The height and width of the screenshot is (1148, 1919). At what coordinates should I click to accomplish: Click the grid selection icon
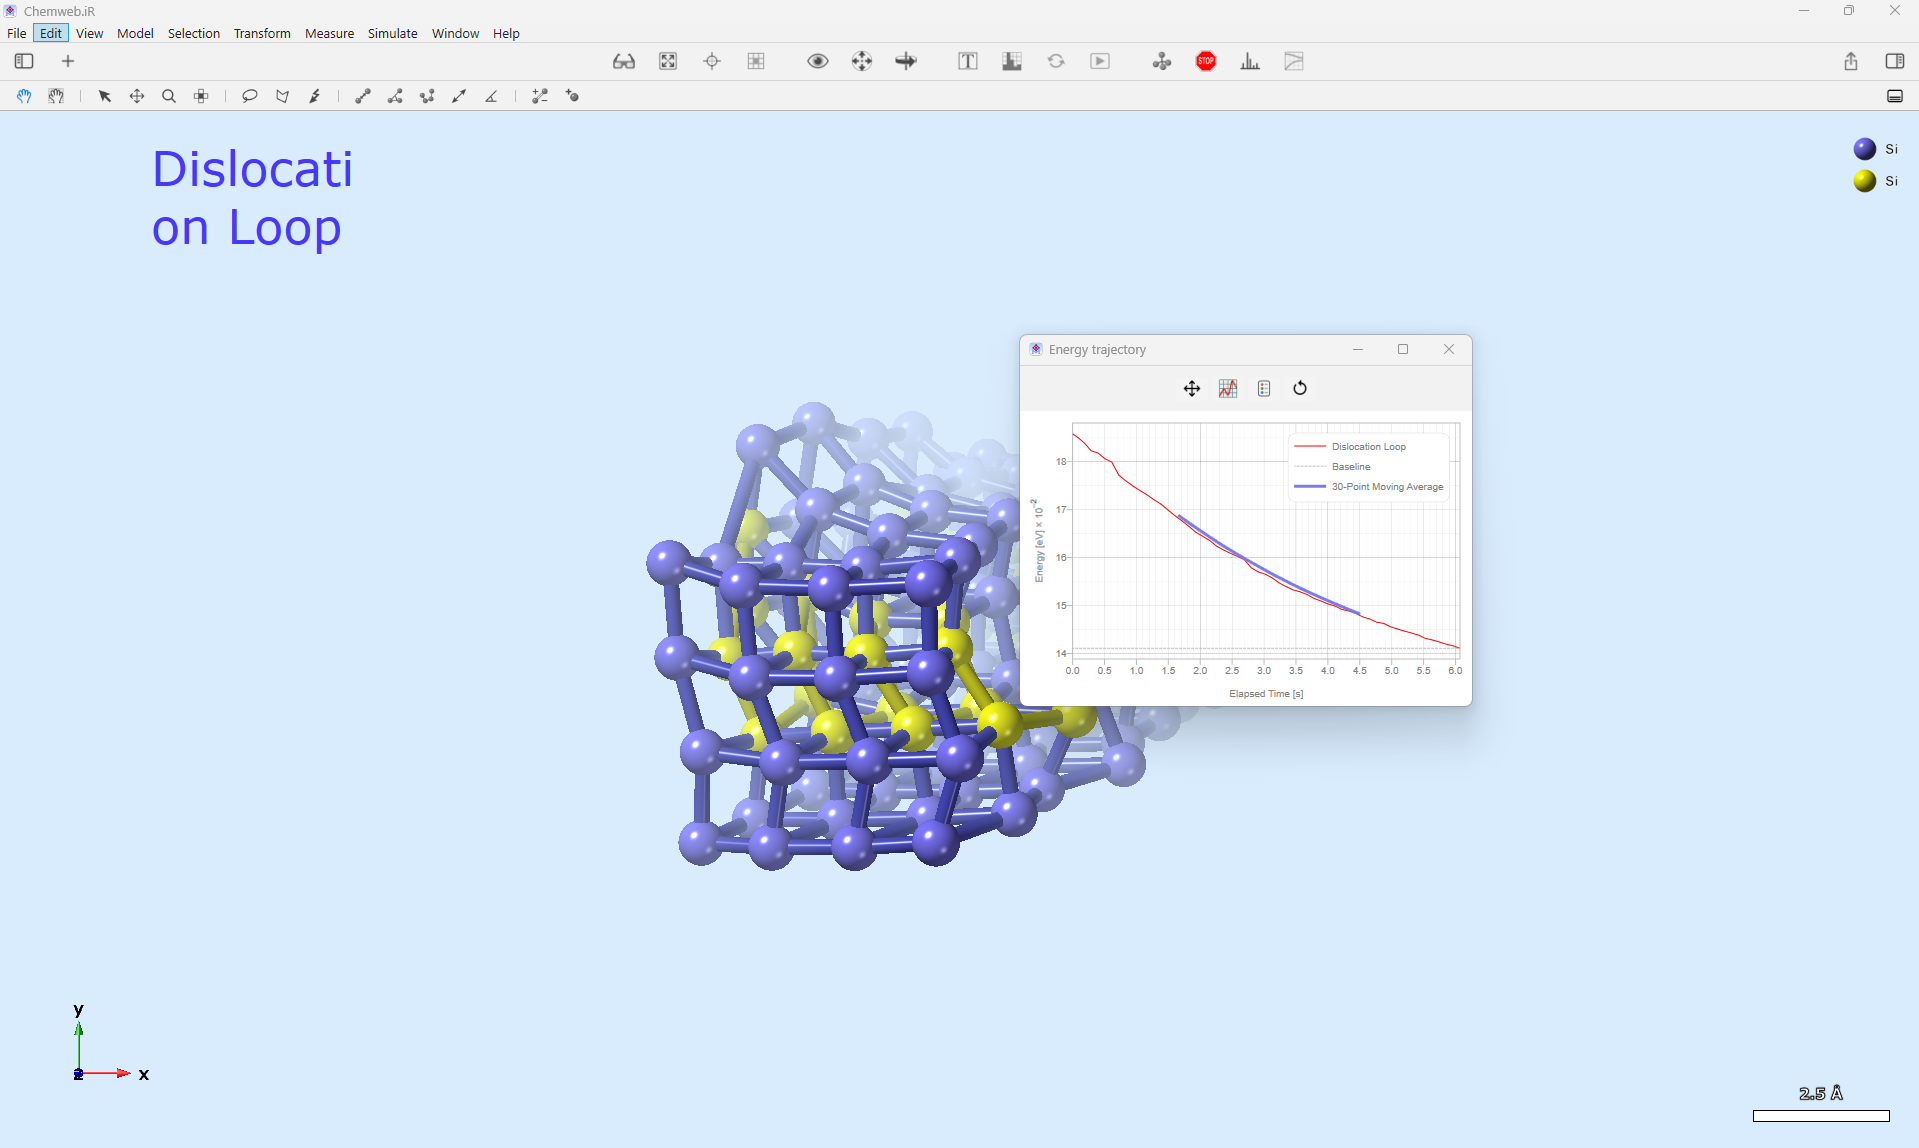(x=756, y=61)
